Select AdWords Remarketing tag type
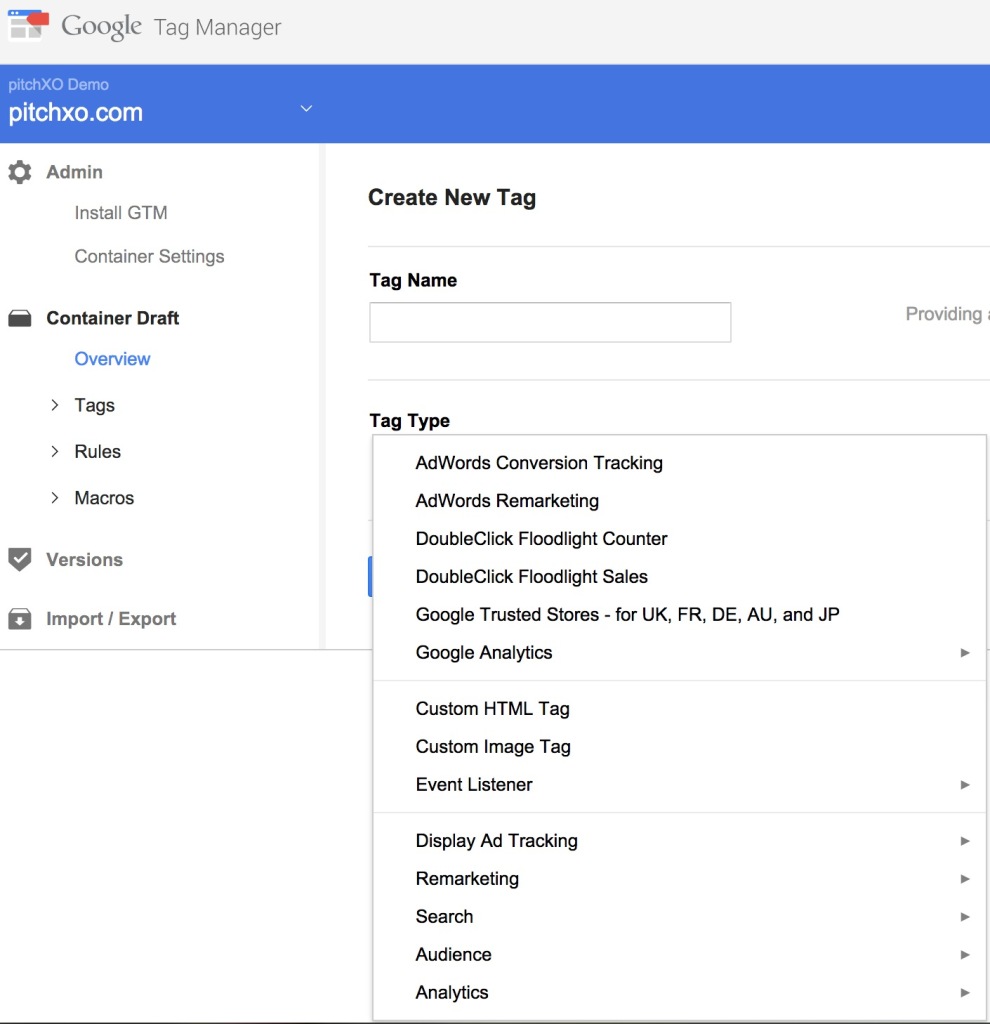 (x=679, y=501)
